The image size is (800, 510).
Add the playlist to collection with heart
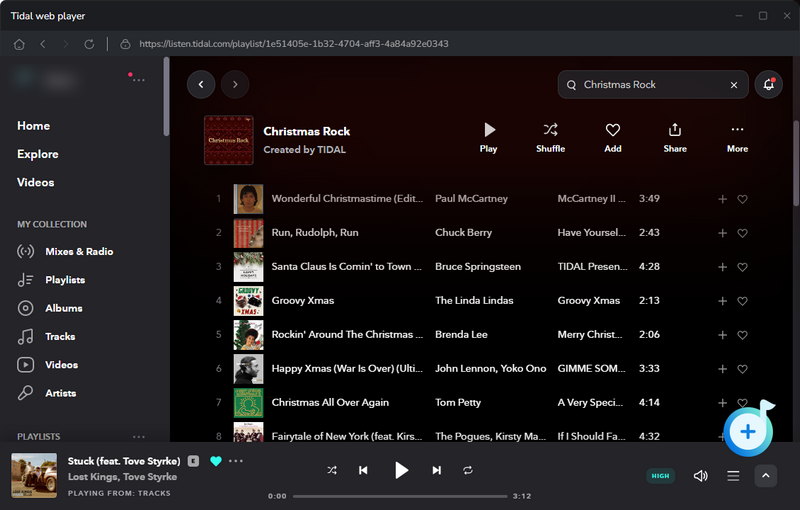(x=613, y=137)
